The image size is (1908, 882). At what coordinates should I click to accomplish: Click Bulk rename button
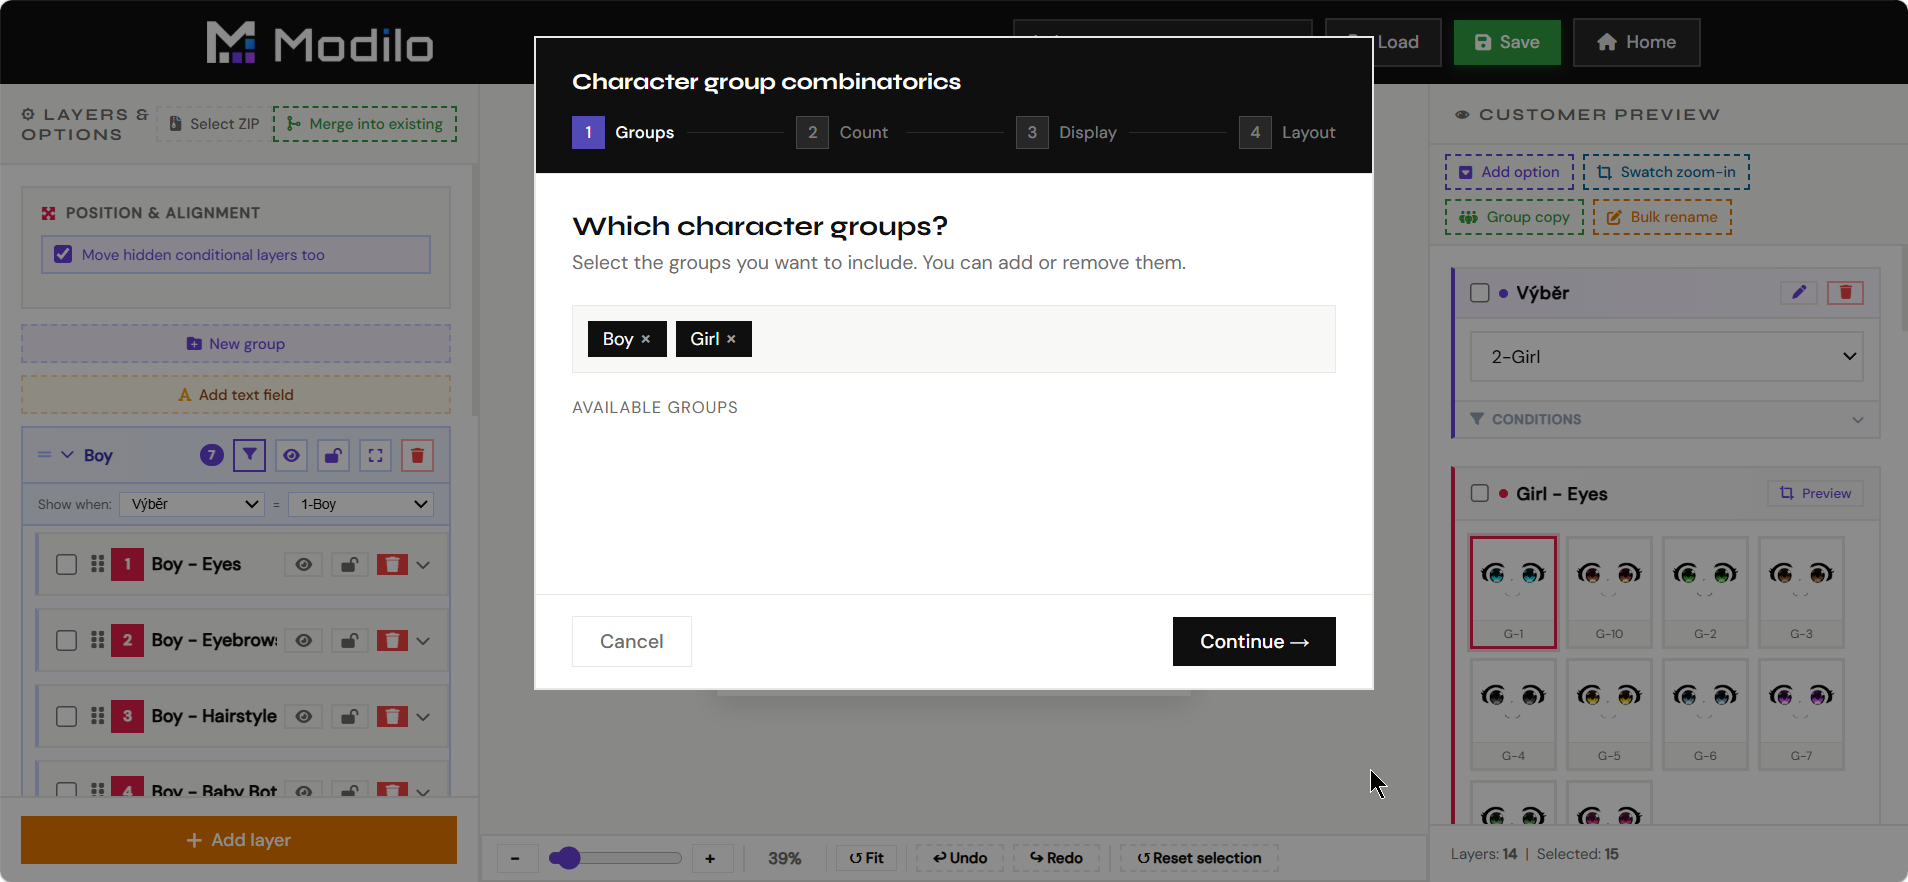[1662, 217]
